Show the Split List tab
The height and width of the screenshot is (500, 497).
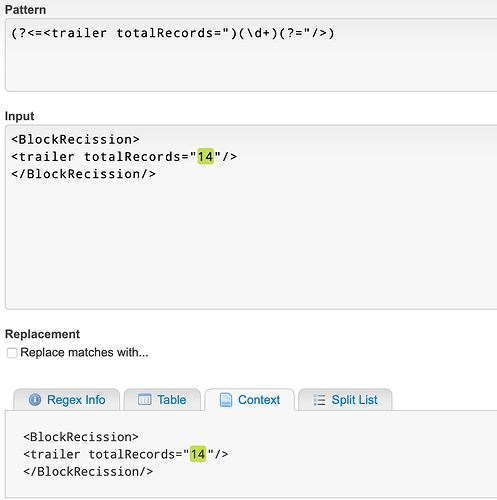pyautogui.click(x=345, y=399)
